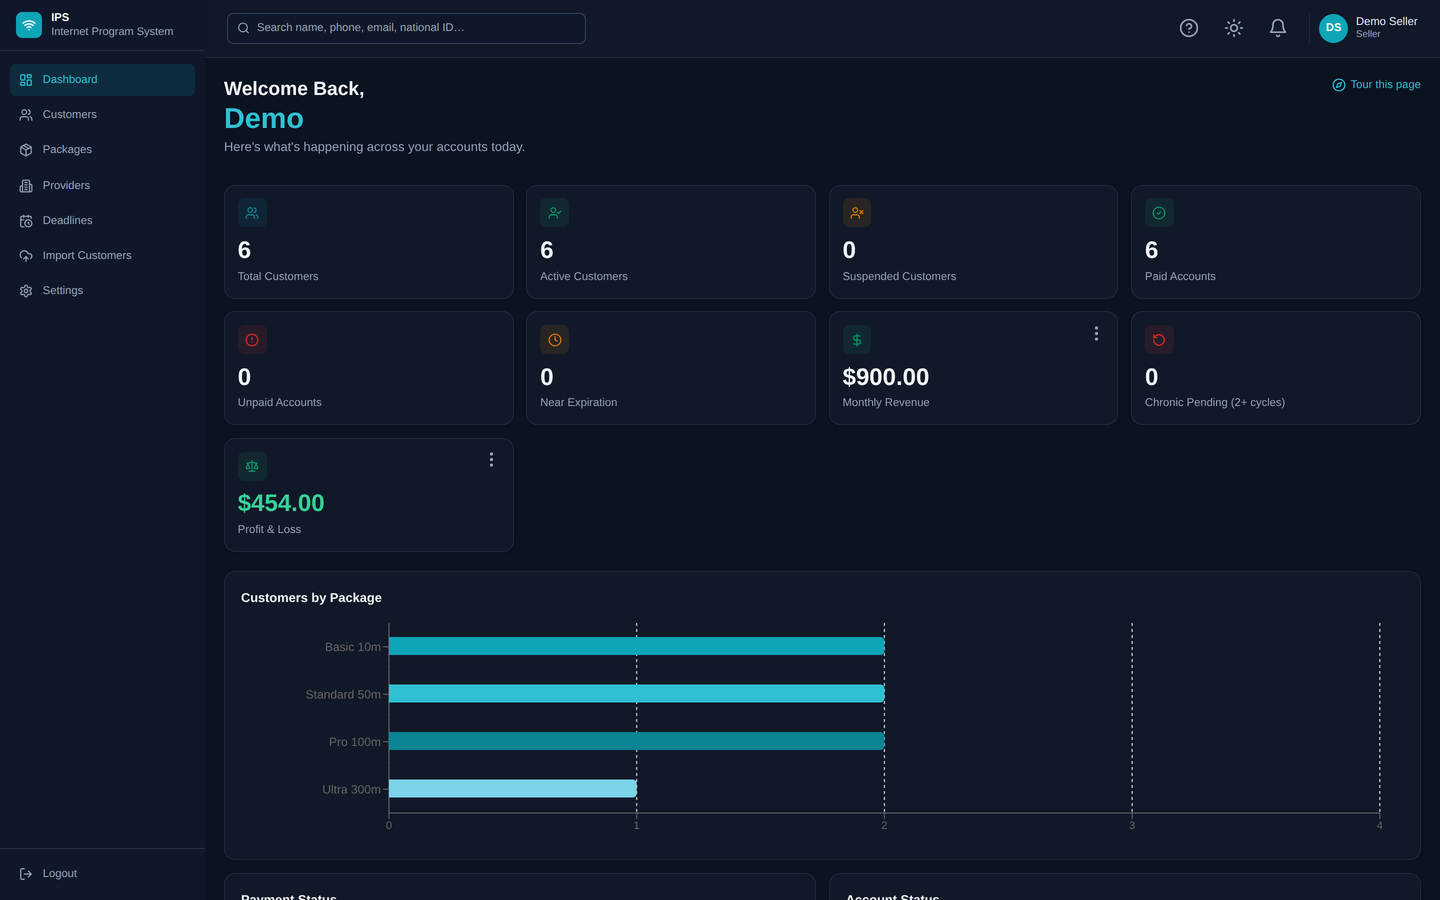Log out using the Logout button

tap(102, 874)
